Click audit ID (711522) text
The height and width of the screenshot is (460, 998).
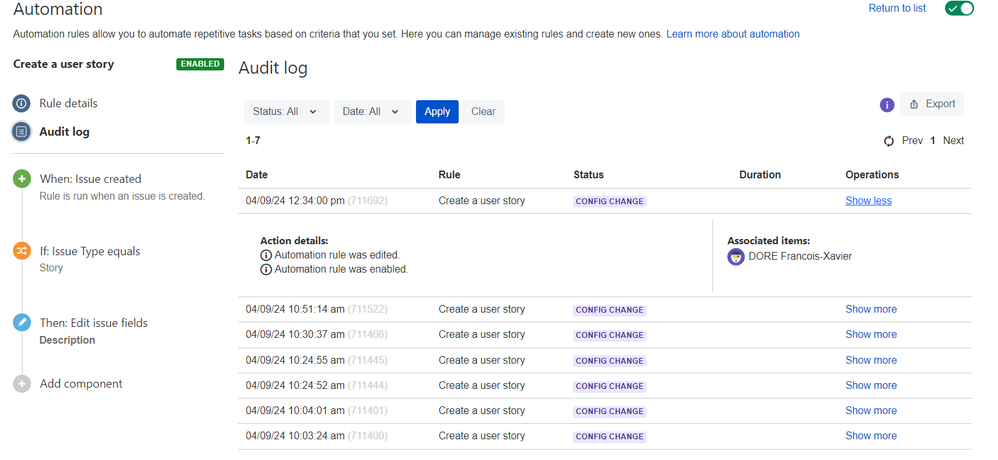pos(367,309)
